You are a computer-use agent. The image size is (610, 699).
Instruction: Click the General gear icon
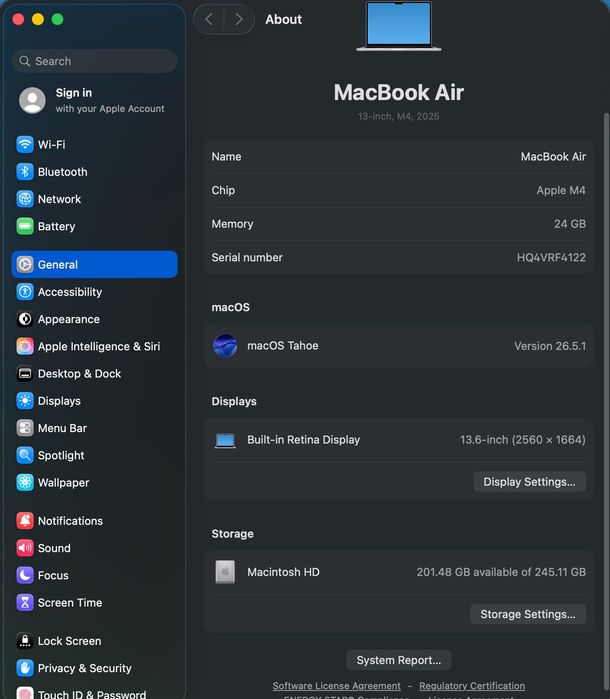[25, 264]
